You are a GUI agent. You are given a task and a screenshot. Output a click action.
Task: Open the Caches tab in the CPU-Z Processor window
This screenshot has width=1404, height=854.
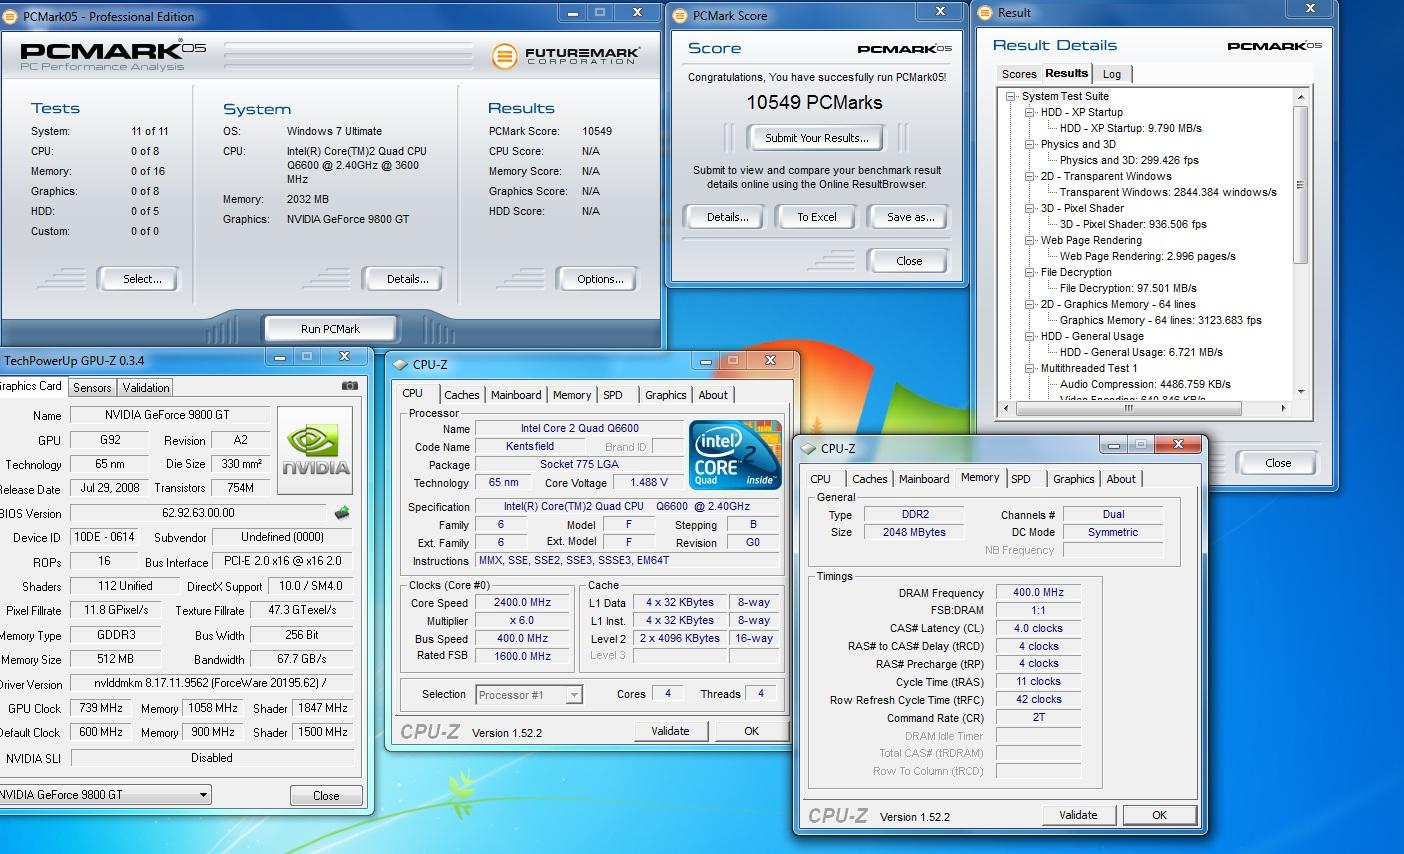point(462,395)
